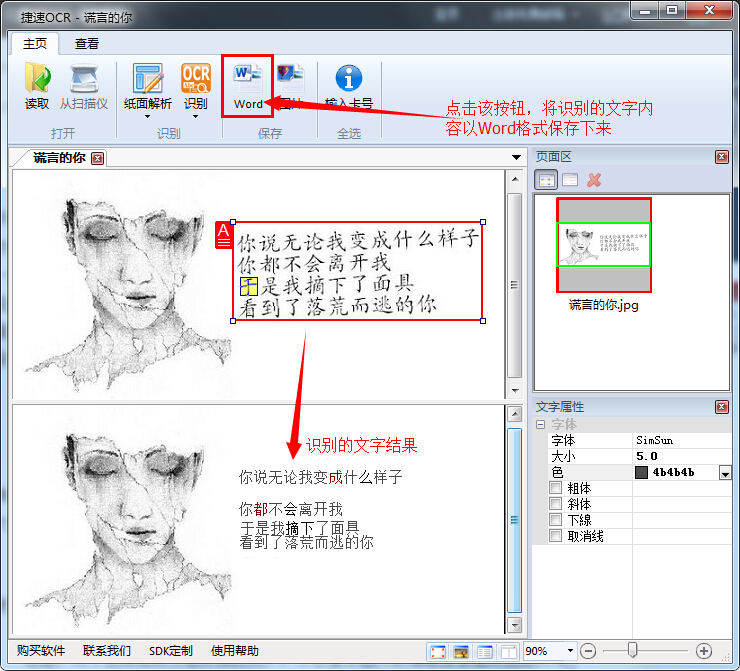
Task: Click the highlighted 于 character in image
Action: point(248,286)
